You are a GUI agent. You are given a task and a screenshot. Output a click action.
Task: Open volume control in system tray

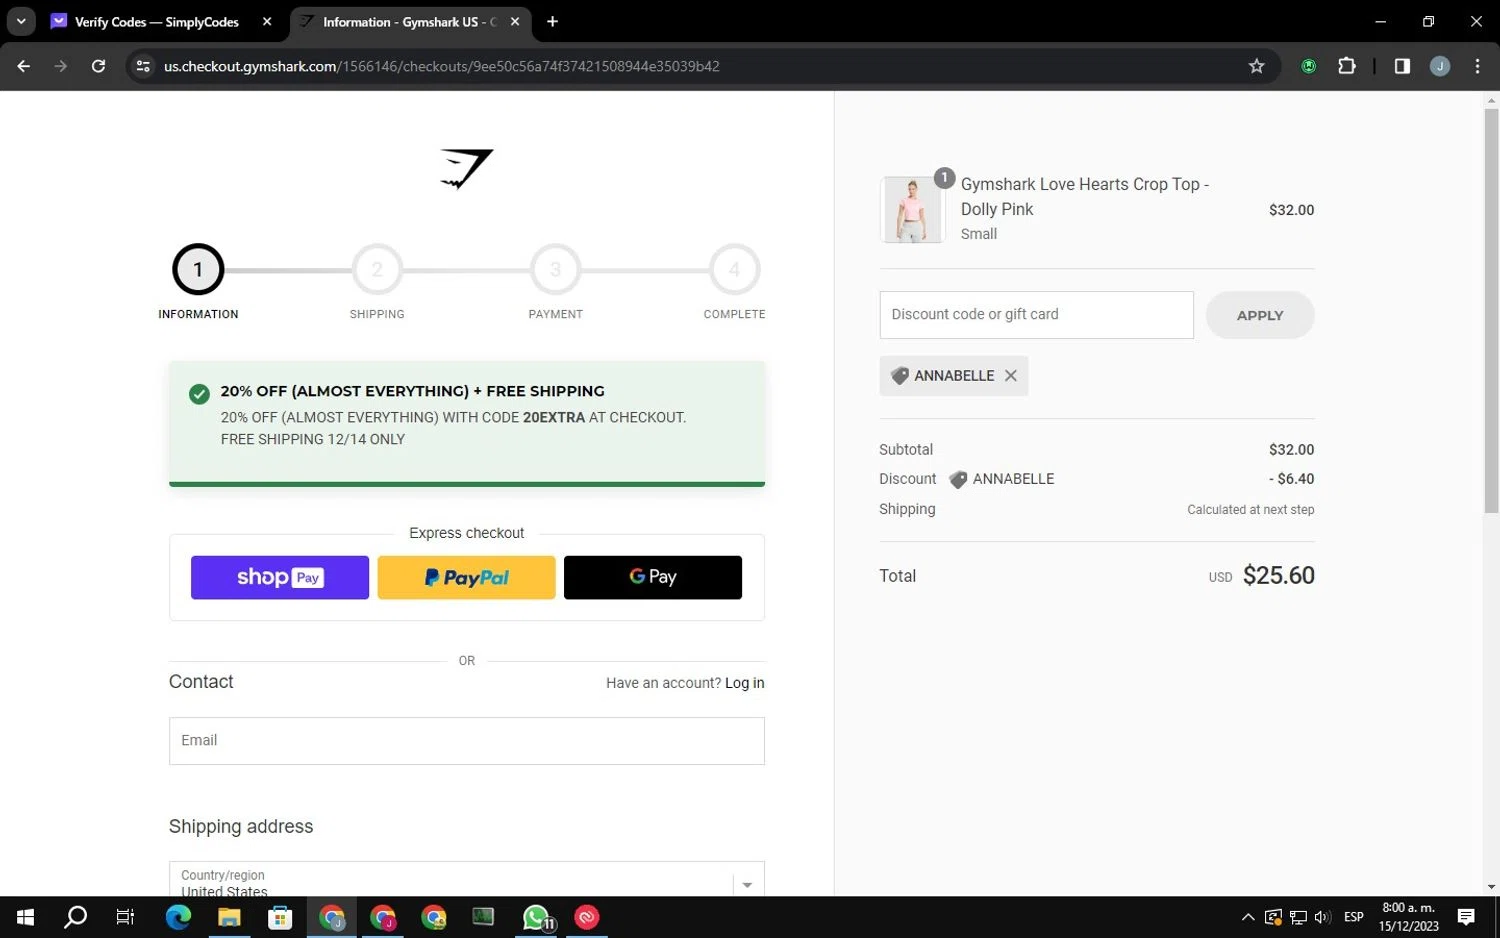[1322, 917]
